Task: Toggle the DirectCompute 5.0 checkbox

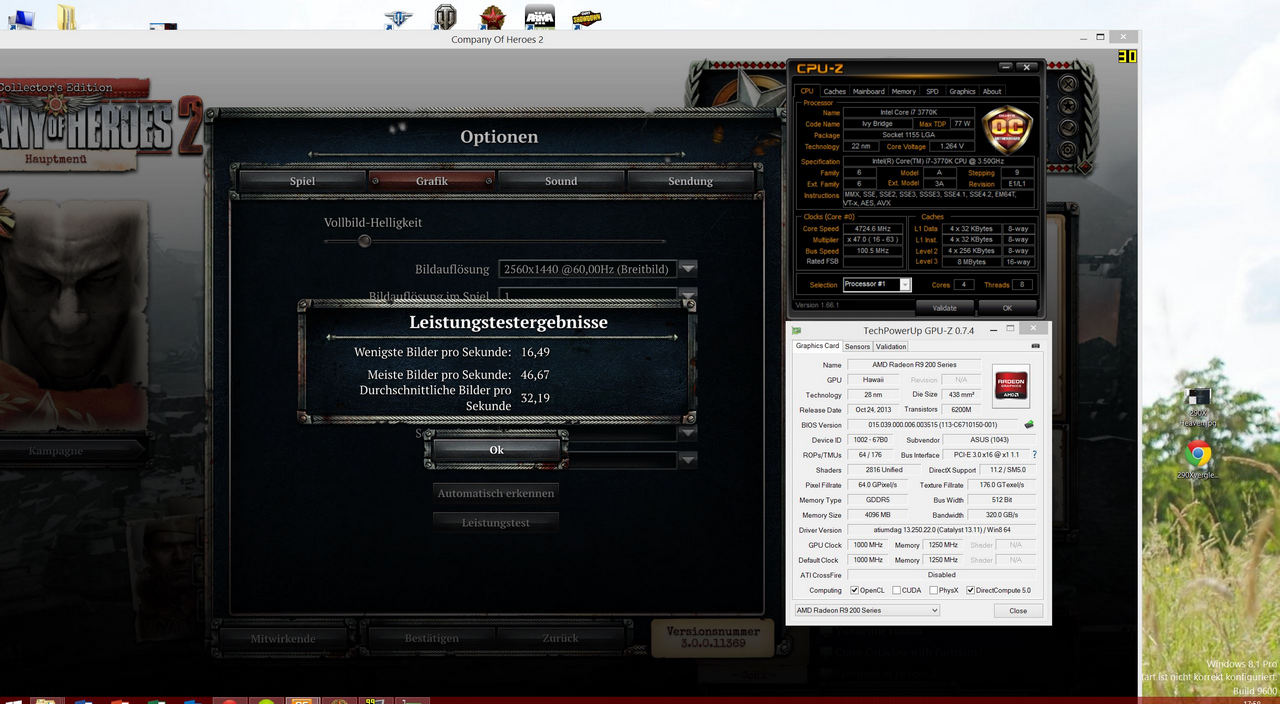Action: click(970, 590)
